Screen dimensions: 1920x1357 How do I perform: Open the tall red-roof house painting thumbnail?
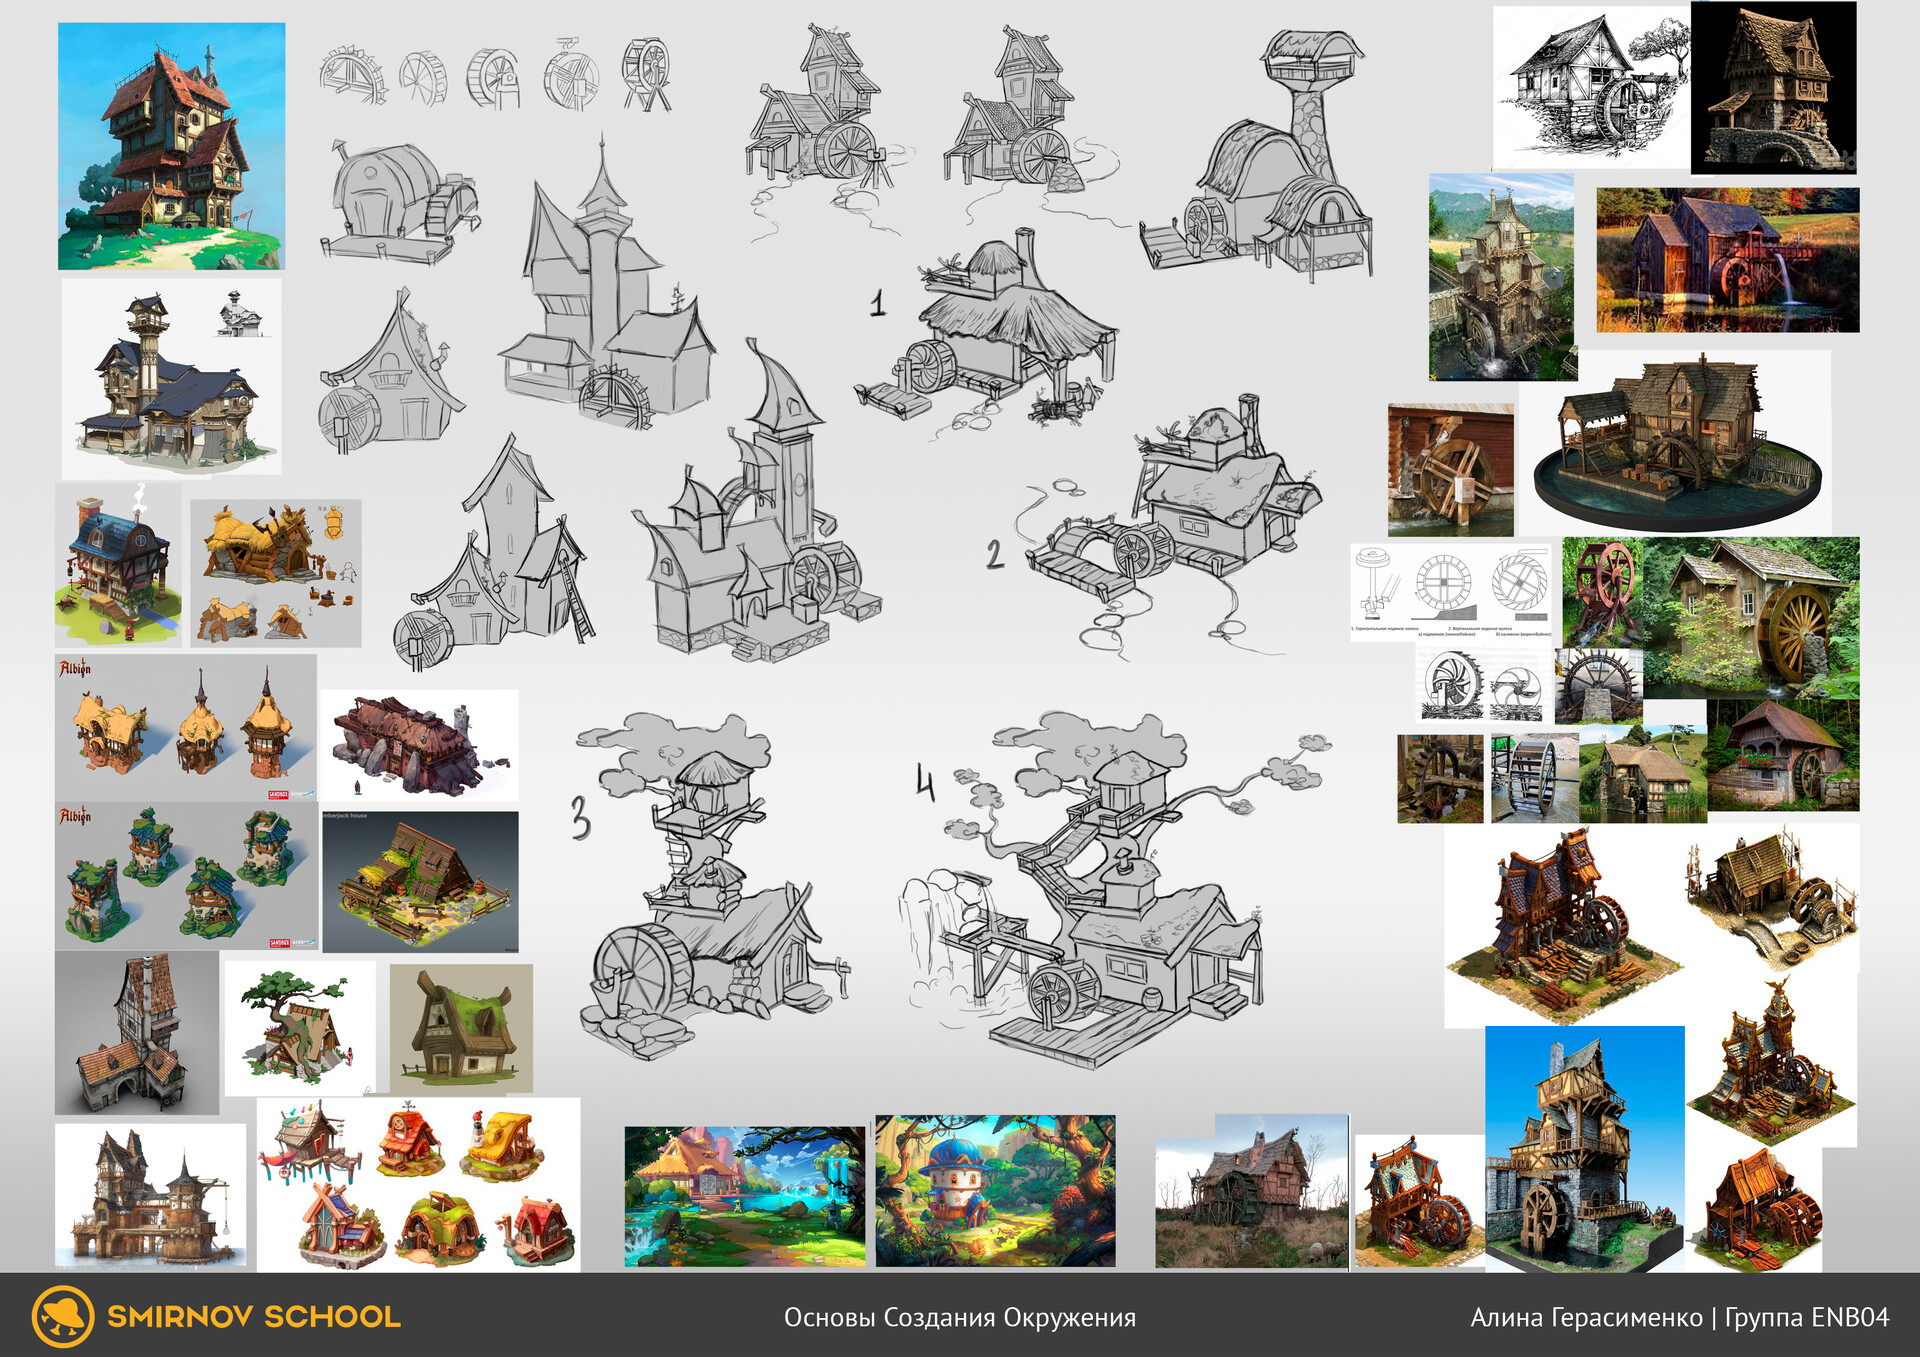tap(171, 146)
